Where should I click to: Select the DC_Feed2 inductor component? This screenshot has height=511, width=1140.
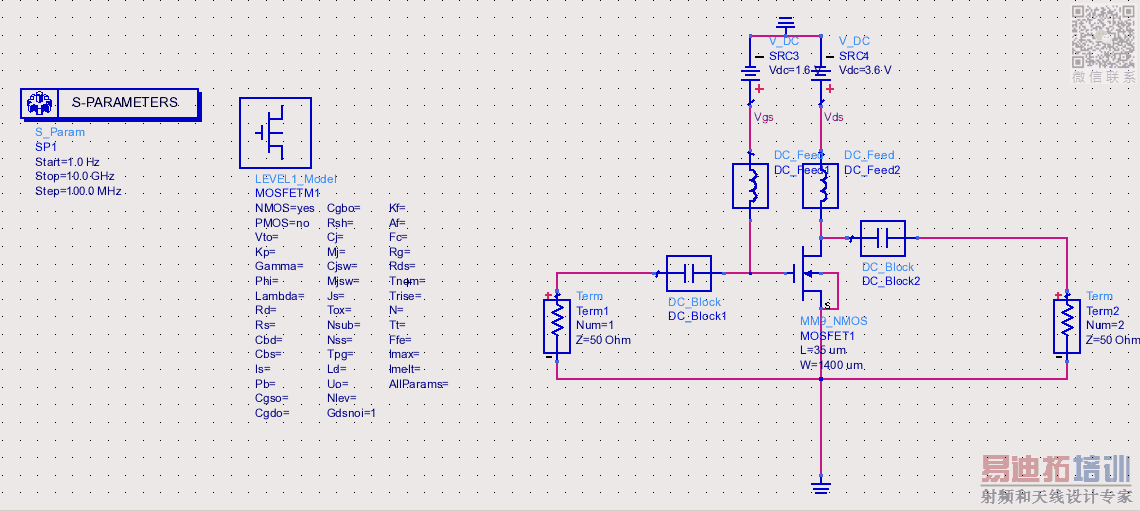(x=821, y=185)
